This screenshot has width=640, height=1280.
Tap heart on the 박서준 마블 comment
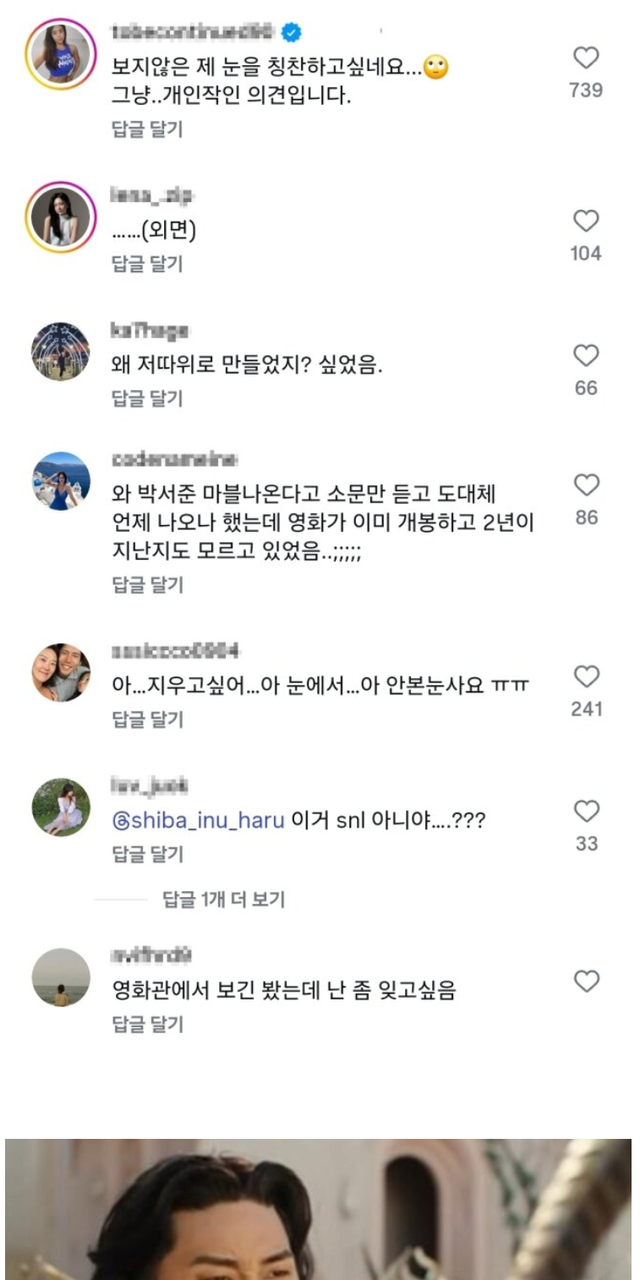[586, 485]
